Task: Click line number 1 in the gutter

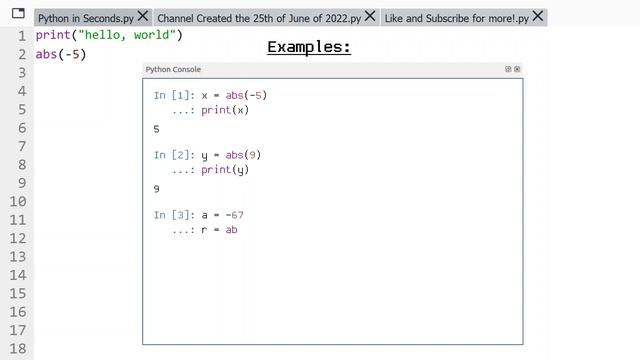Action: coord(22,36)
